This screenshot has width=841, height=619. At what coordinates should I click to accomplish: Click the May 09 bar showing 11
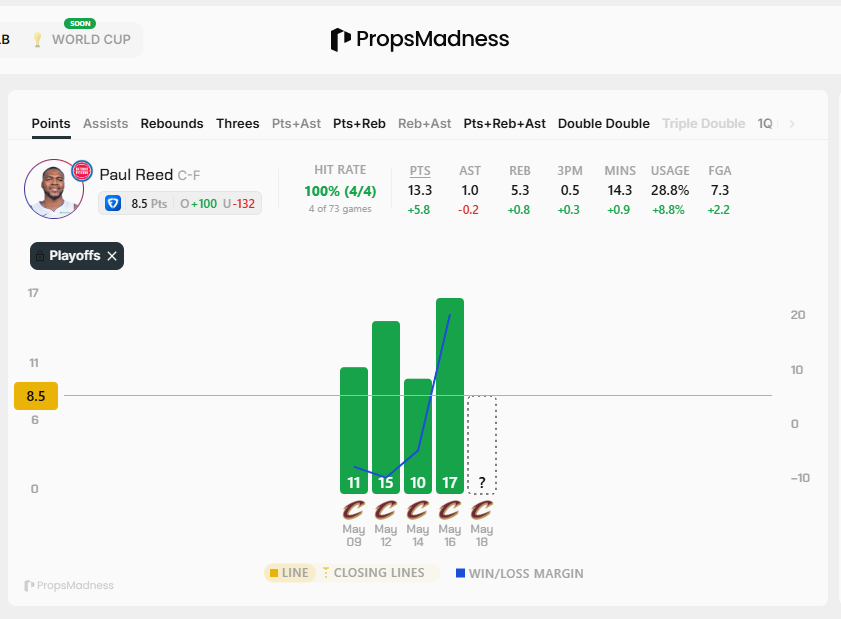coord(354,430)
